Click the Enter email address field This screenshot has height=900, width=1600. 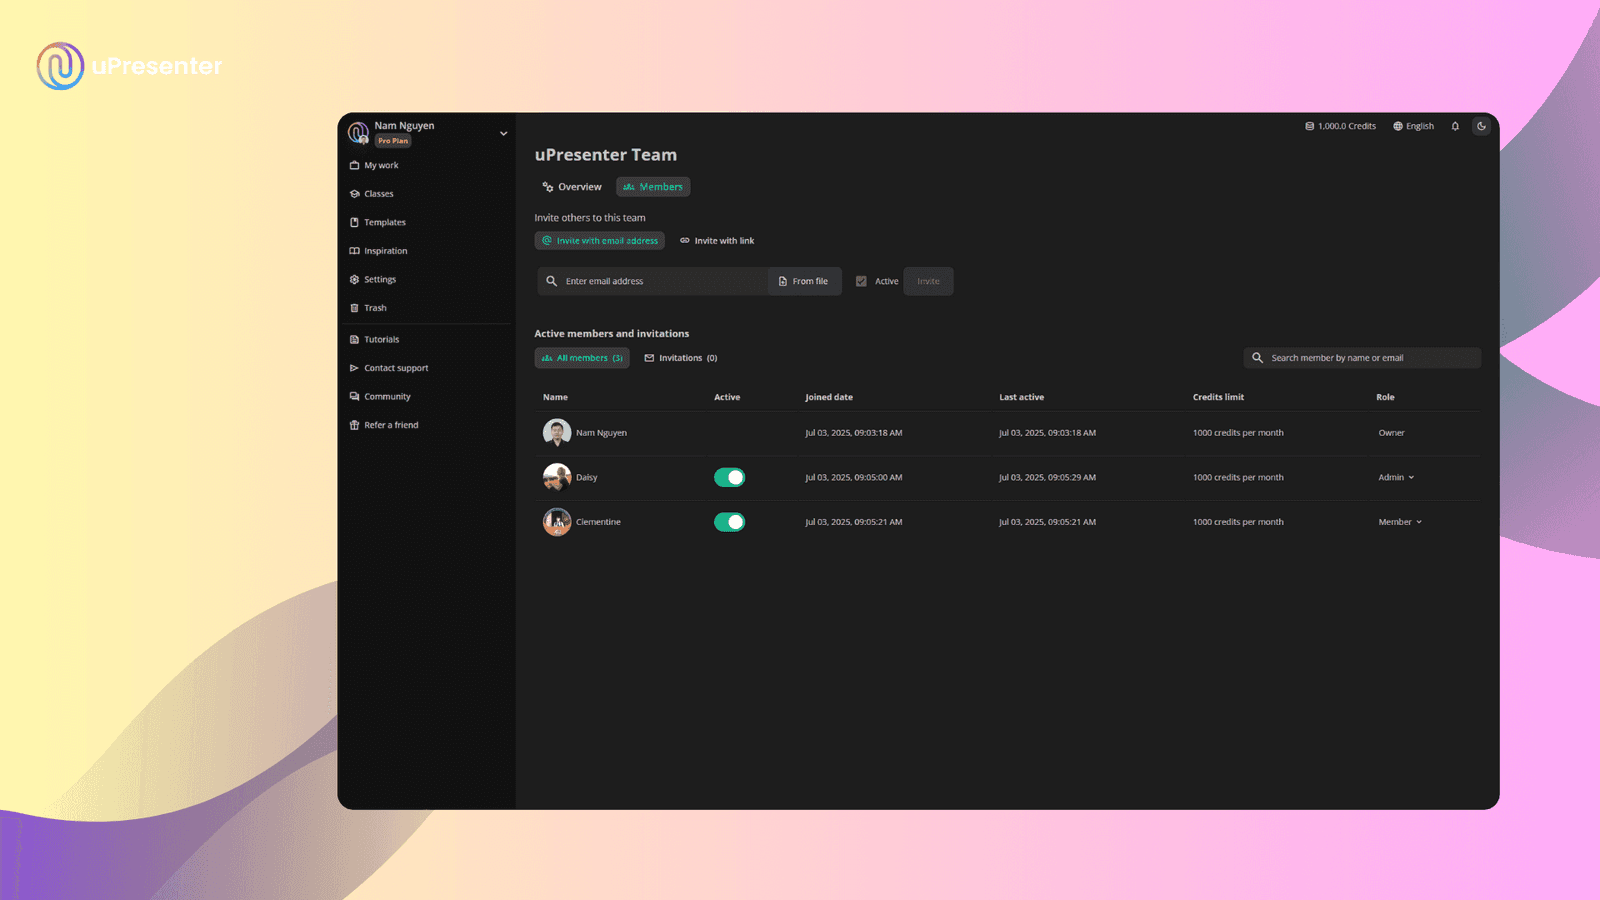653,281
